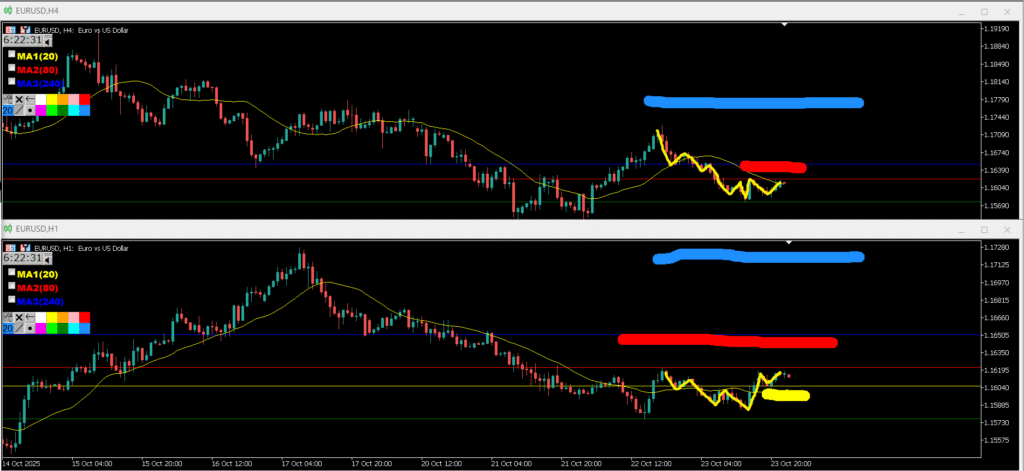This screenshot has width=1024, height=471.
Task: Select the diagonal line tool in H1 palette
Action: pos(19,329)
